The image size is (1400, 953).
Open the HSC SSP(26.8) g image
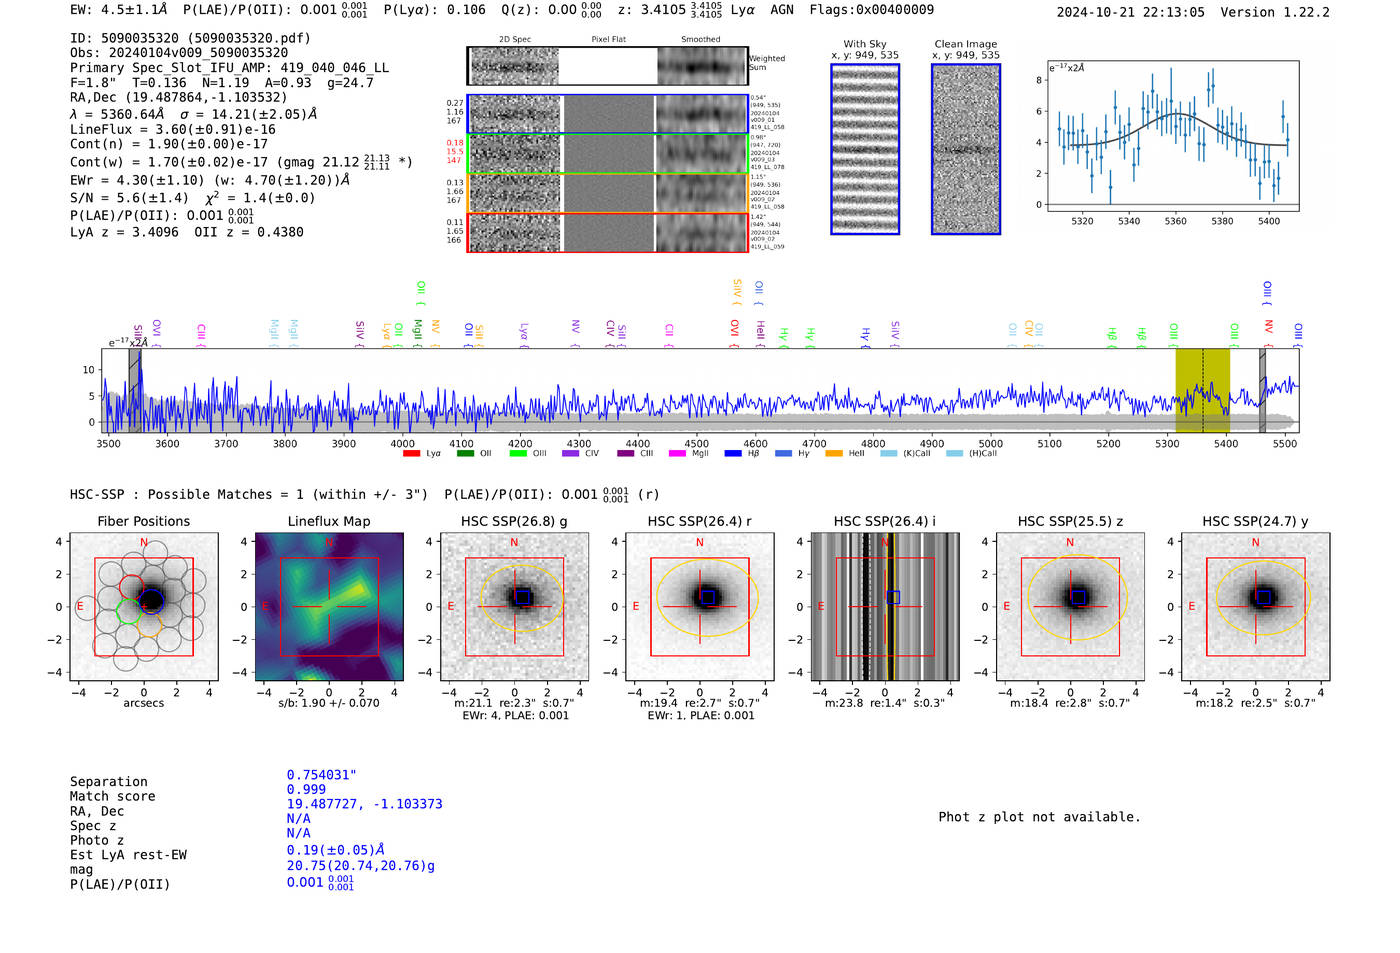pyautogui.click(x=514, y=607)
